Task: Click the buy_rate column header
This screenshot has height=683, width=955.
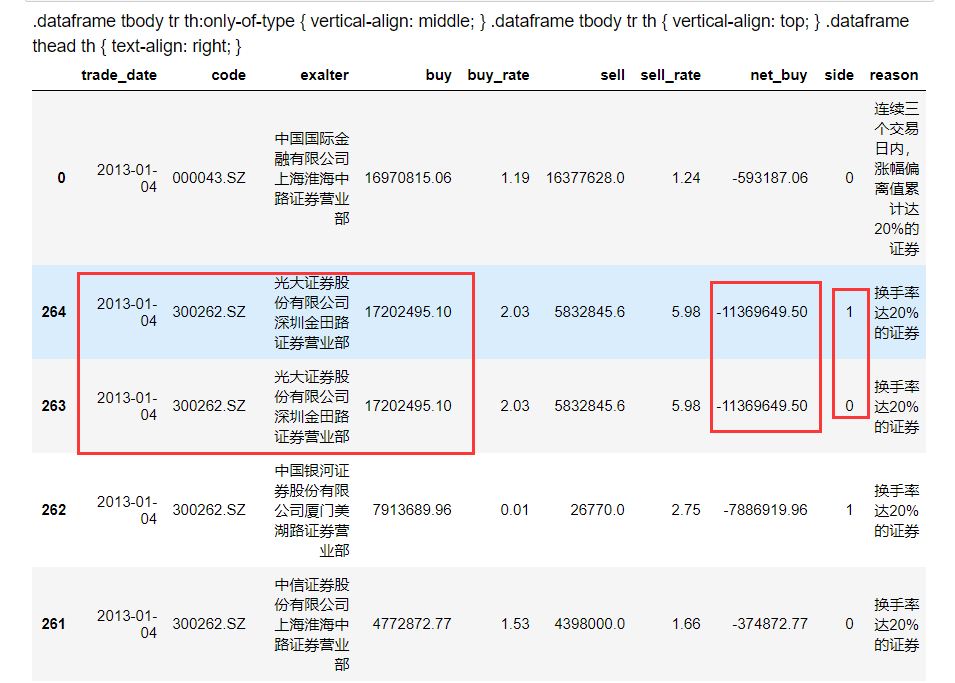Action: click(x=498, y=75)
